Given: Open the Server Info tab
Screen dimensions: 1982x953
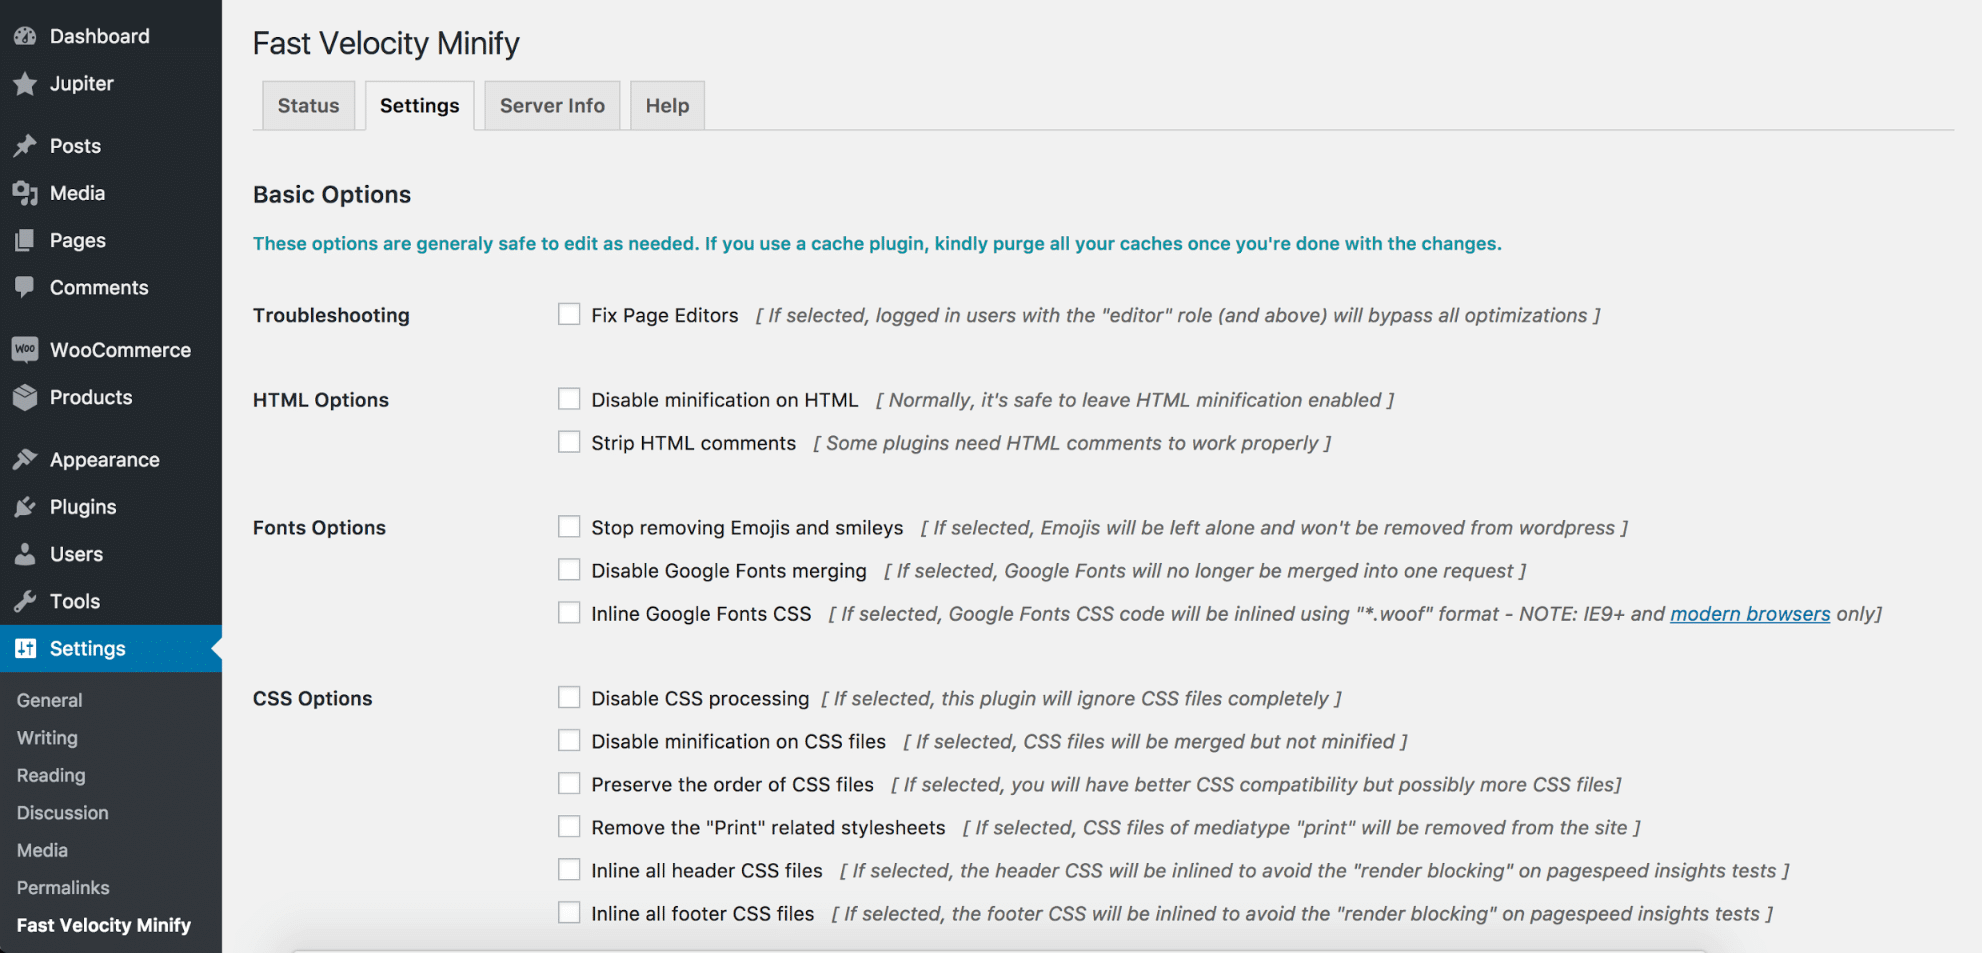Looking at the screenshot, I should point(552,105).
